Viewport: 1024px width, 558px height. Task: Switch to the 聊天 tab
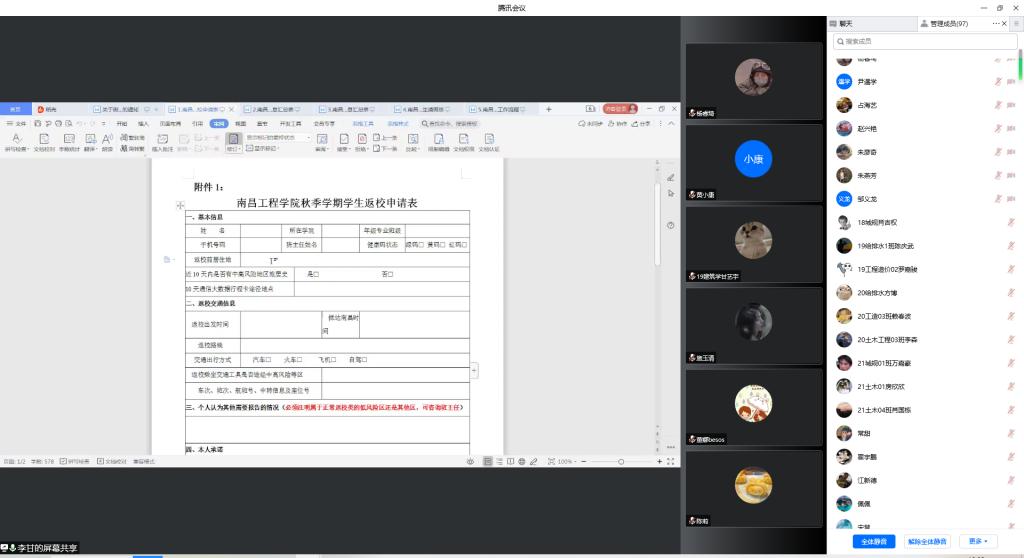pos(845,23)
